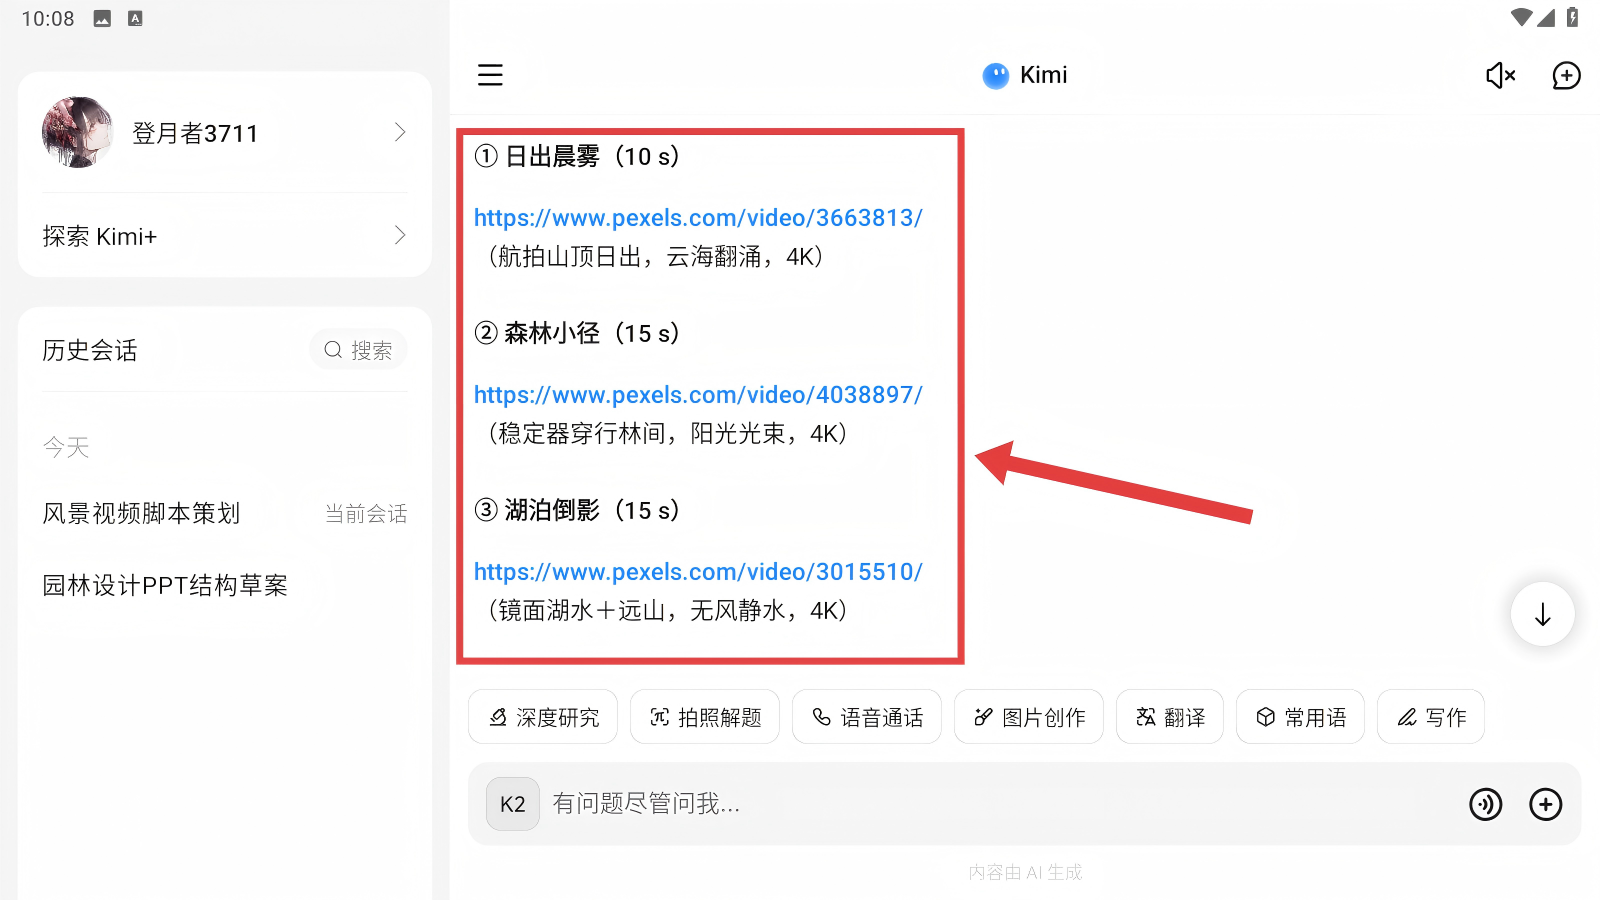This screenshot has width=1600, height=900.
Task: Tap the scroll-to-bottom arrow button
Action: pyautogui.click(x=1542, y=614)
